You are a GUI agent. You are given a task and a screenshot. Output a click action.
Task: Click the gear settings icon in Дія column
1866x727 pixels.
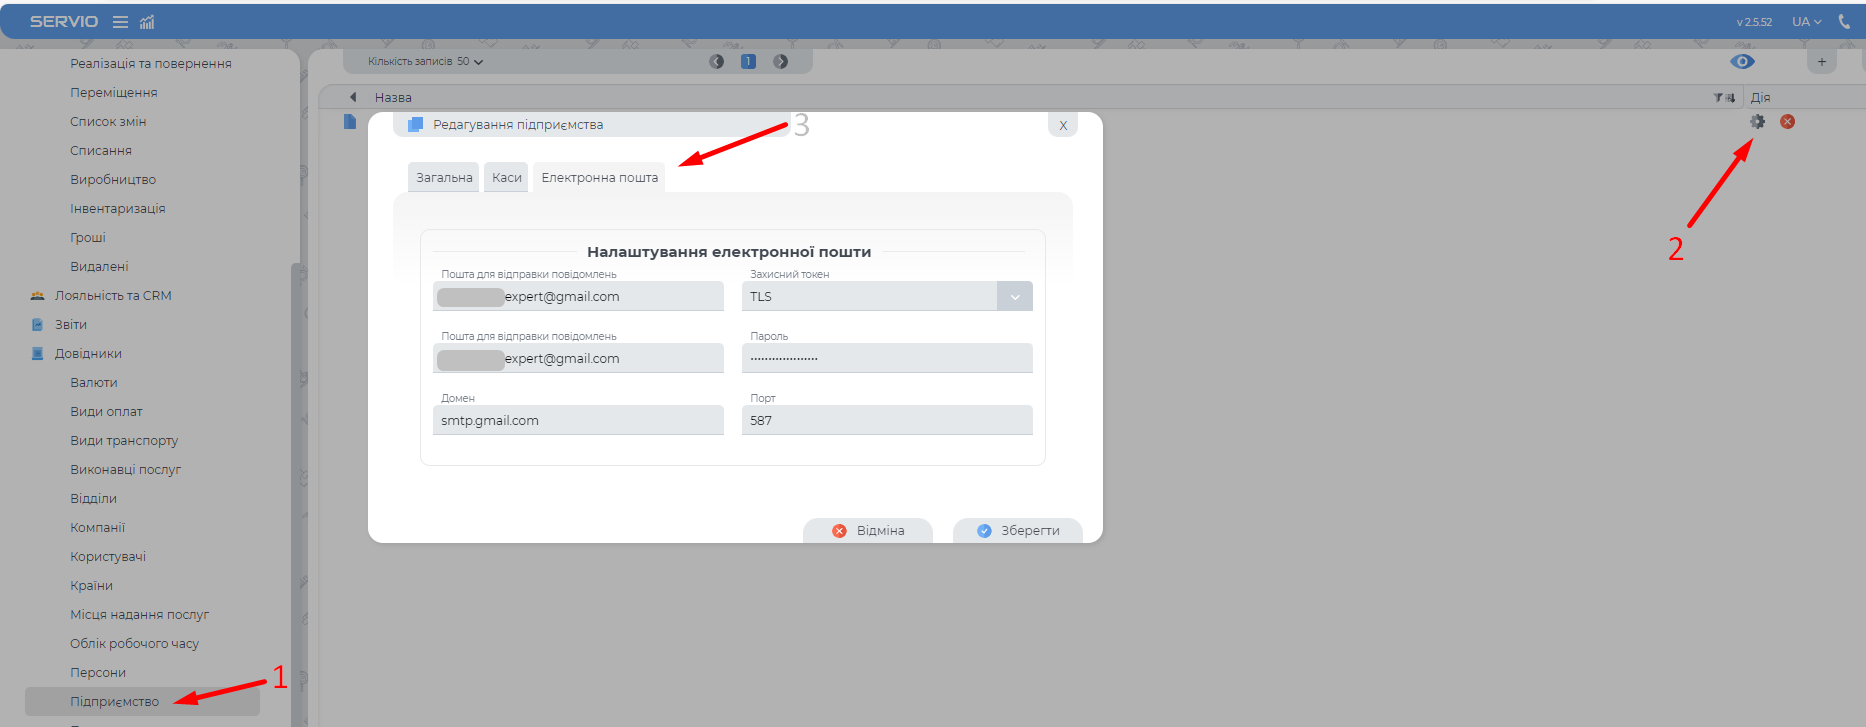pyautogui.click(x=1757, y=121)
